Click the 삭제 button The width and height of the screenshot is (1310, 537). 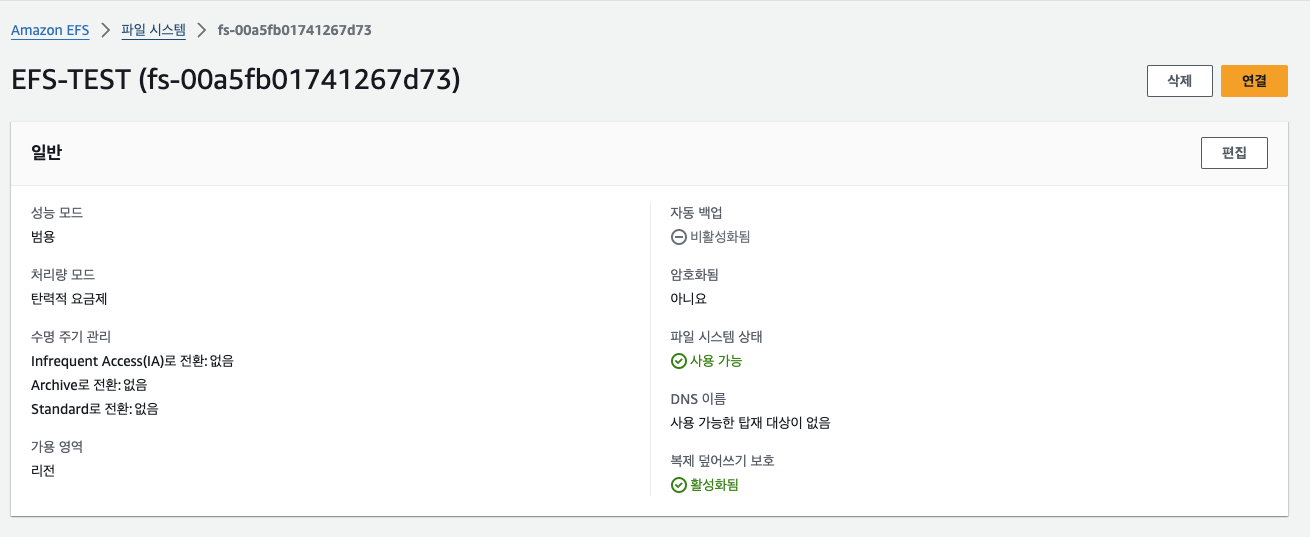pos(1180,81)
